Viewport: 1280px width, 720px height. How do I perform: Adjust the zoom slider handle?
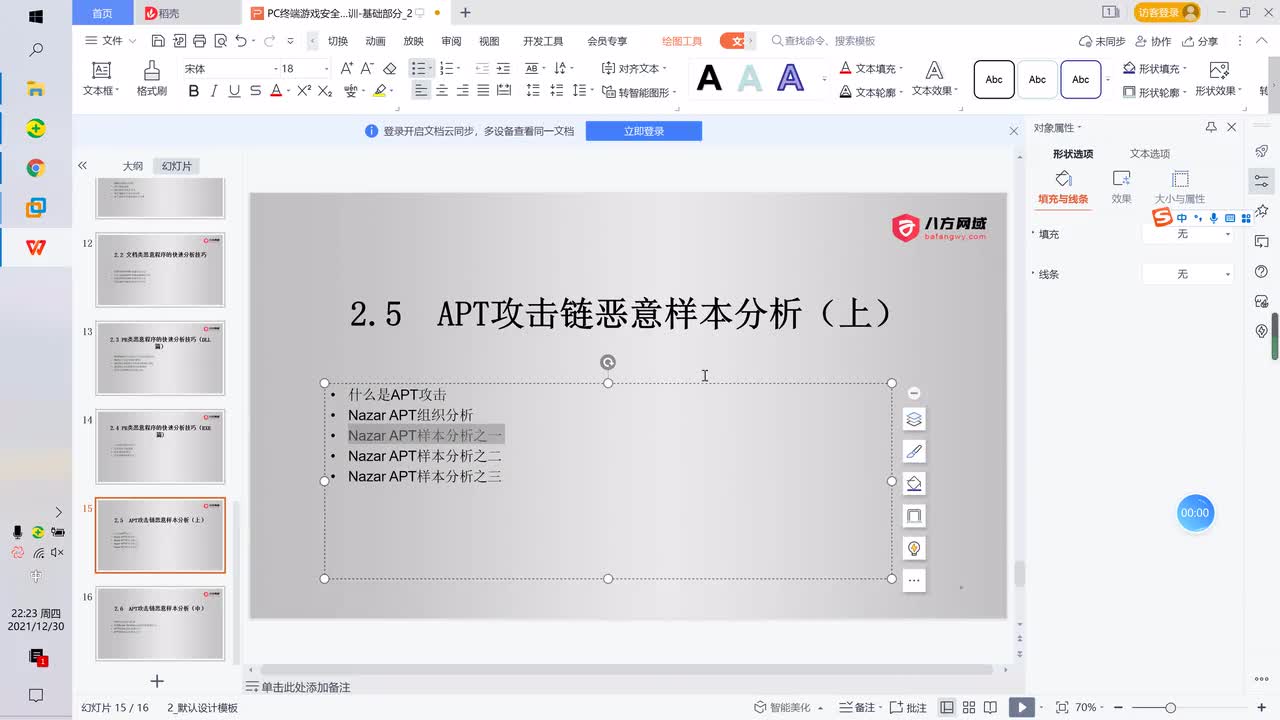pyautogui.click(x=1170, y=707)
